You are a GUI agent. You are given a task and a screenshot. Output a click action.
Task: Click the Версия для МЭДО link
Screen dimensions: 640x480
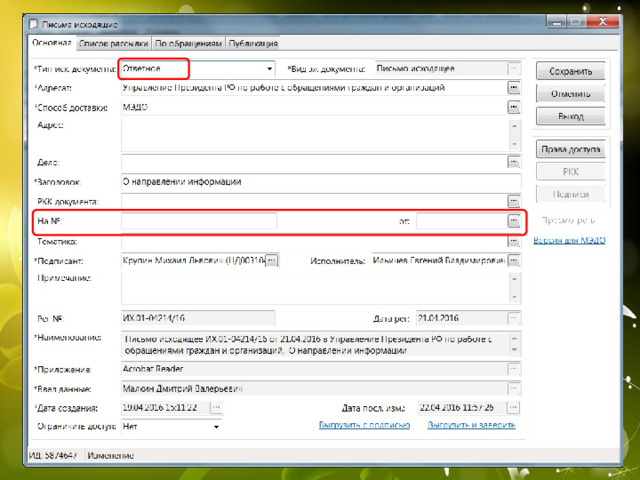click(x=566, y=240)
